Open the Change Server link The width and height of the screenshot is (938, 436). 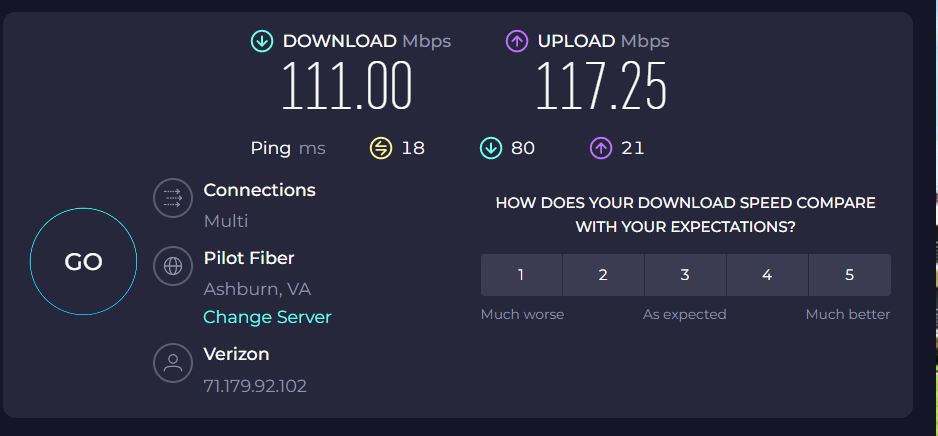[267, 317]
